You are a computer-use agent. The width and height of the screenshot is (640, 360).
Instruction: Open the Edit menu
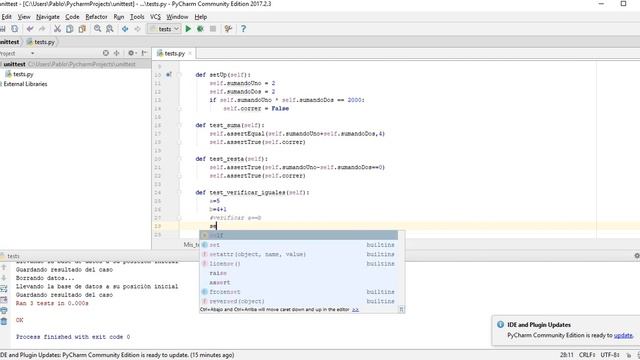(7, 17)
